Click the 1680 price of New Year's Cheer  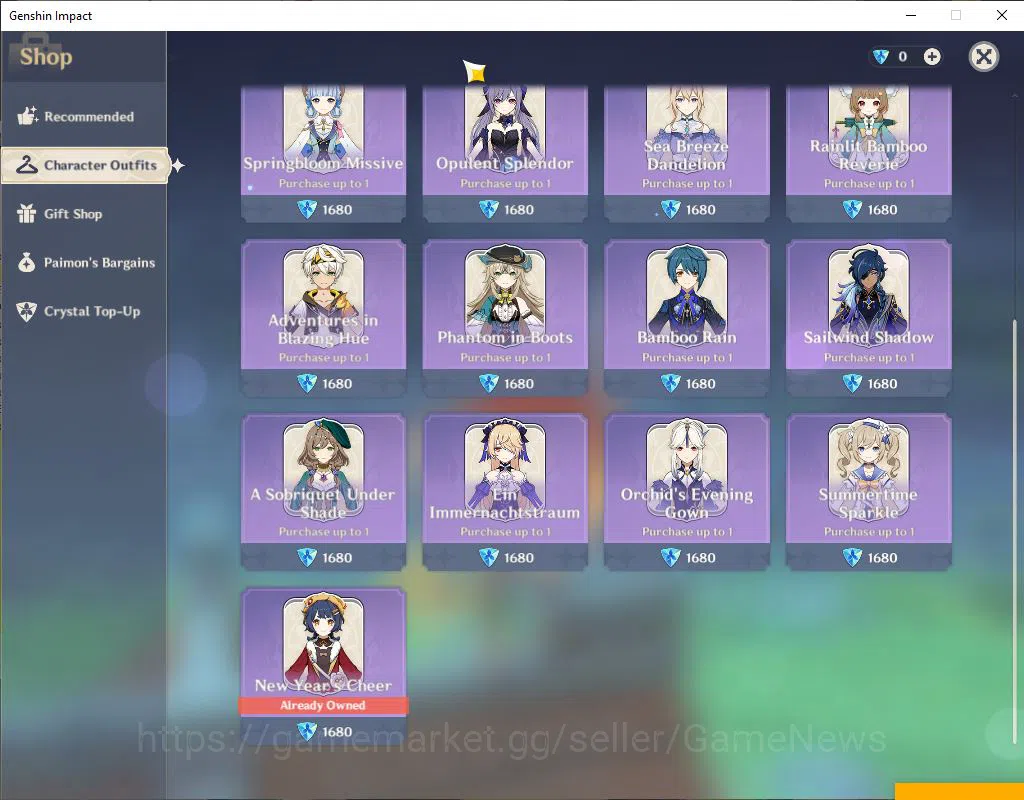(x=338, y=732)
